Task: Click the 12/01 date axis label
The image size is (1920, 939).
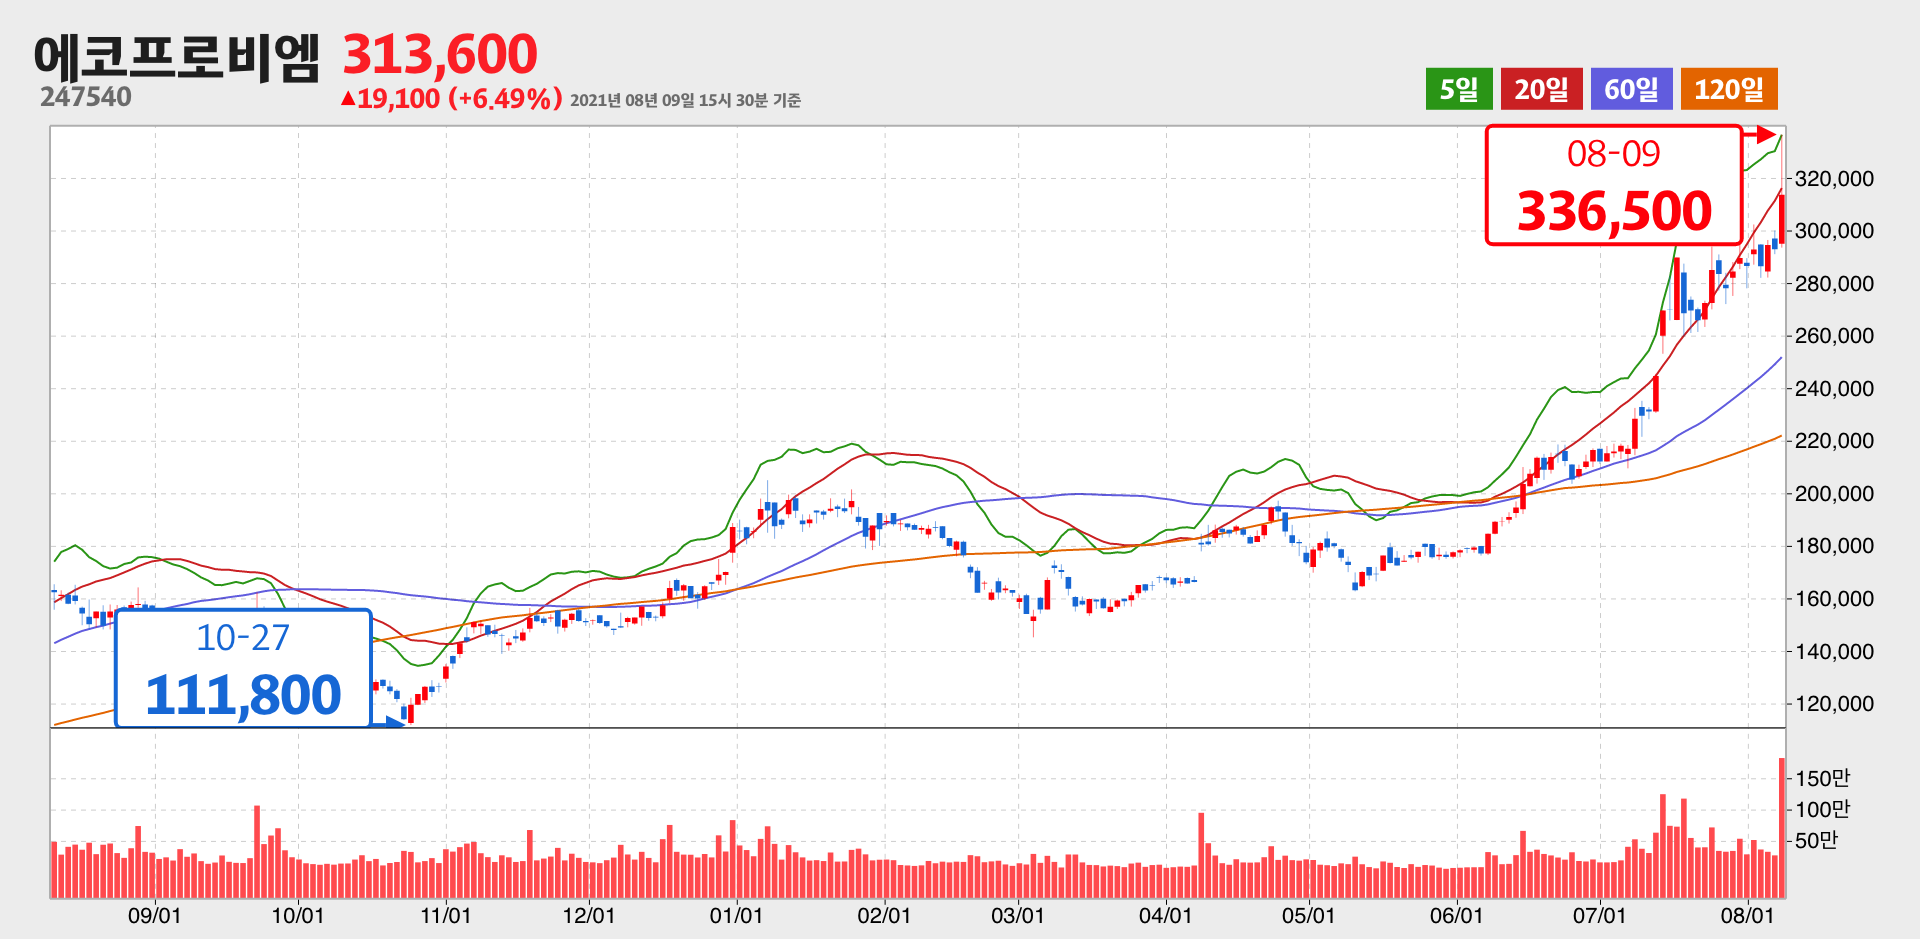Action: (589, 916)
